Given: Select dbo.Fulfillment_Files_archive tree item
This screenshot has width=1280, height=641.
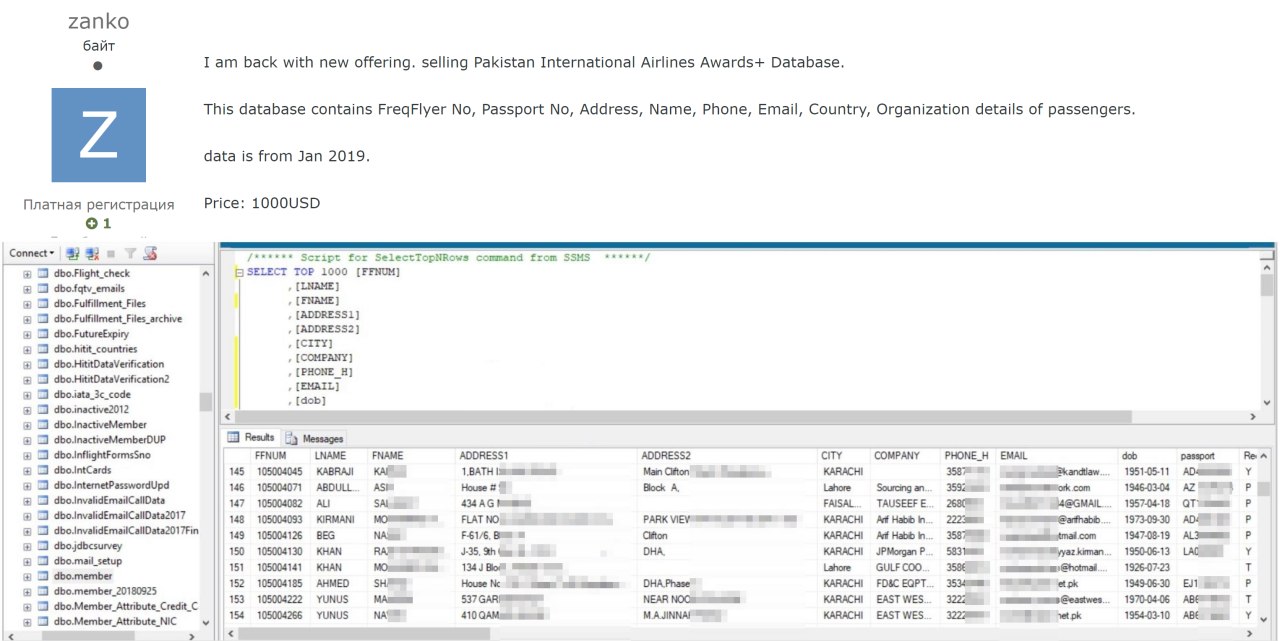Looking at the screenshot, I should pyautogui.click(x=118, y=319).
